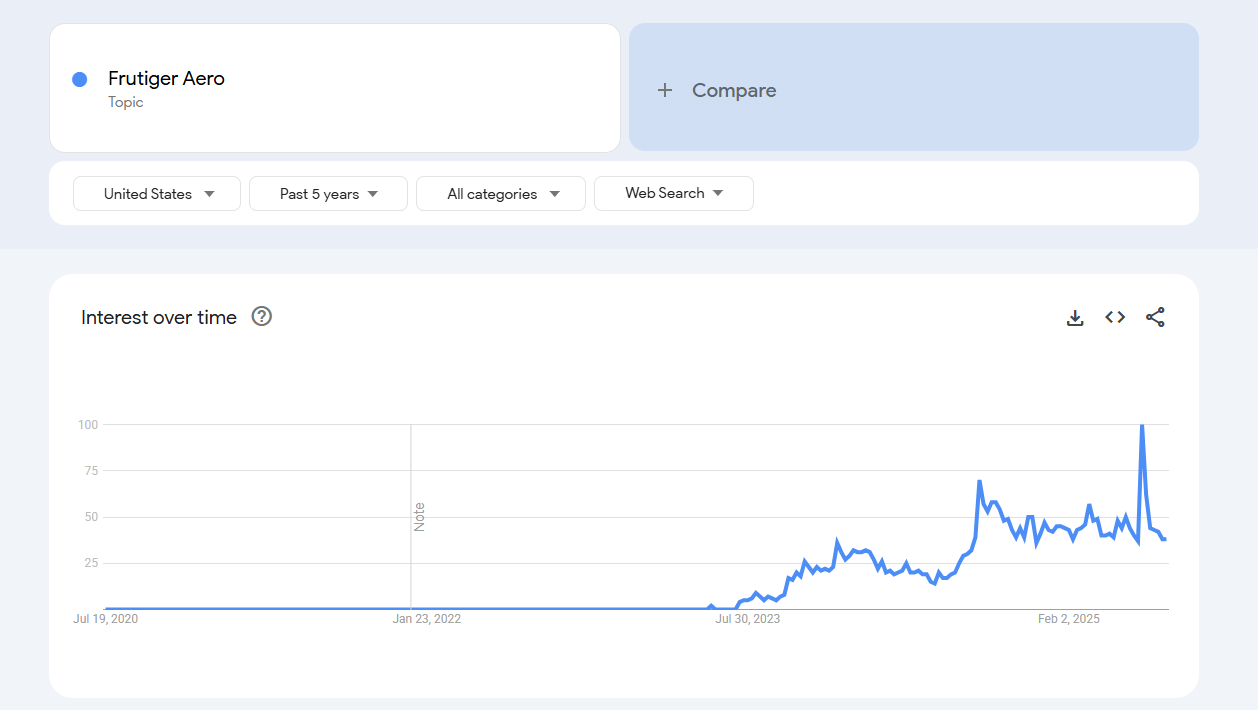
Task: Download the interest over time CSV
Action: point(1075,318)
